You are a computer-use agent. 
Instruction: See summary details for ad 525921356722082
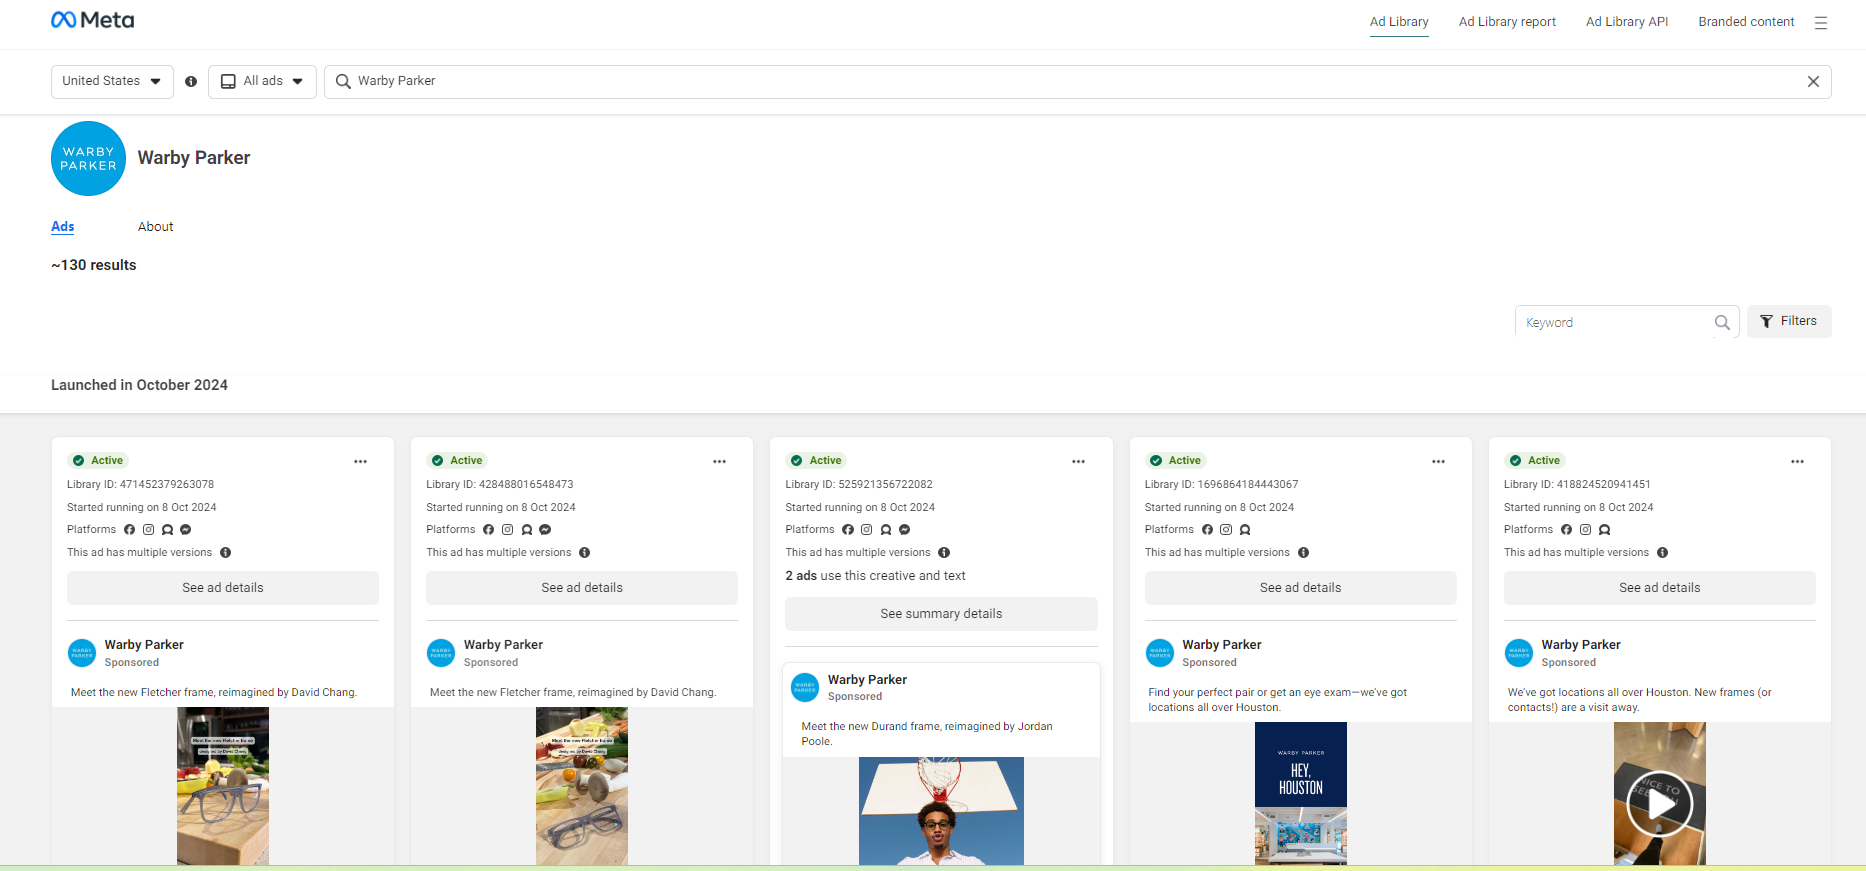[941, 614]
